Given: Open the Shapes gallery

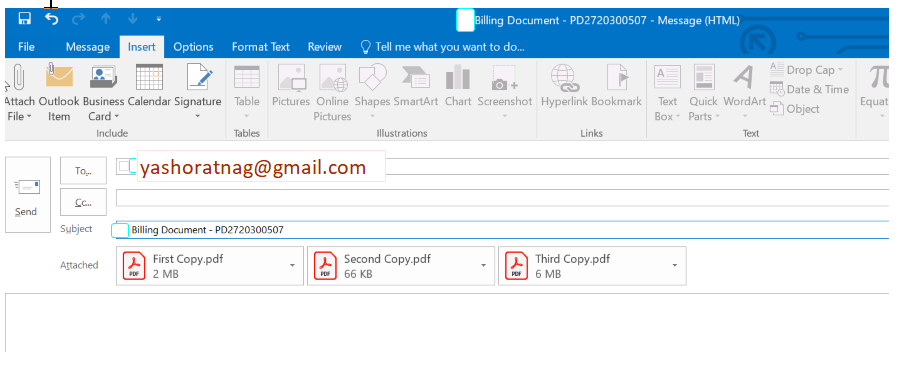Looking at the screenshot, I should pos(372,92).
